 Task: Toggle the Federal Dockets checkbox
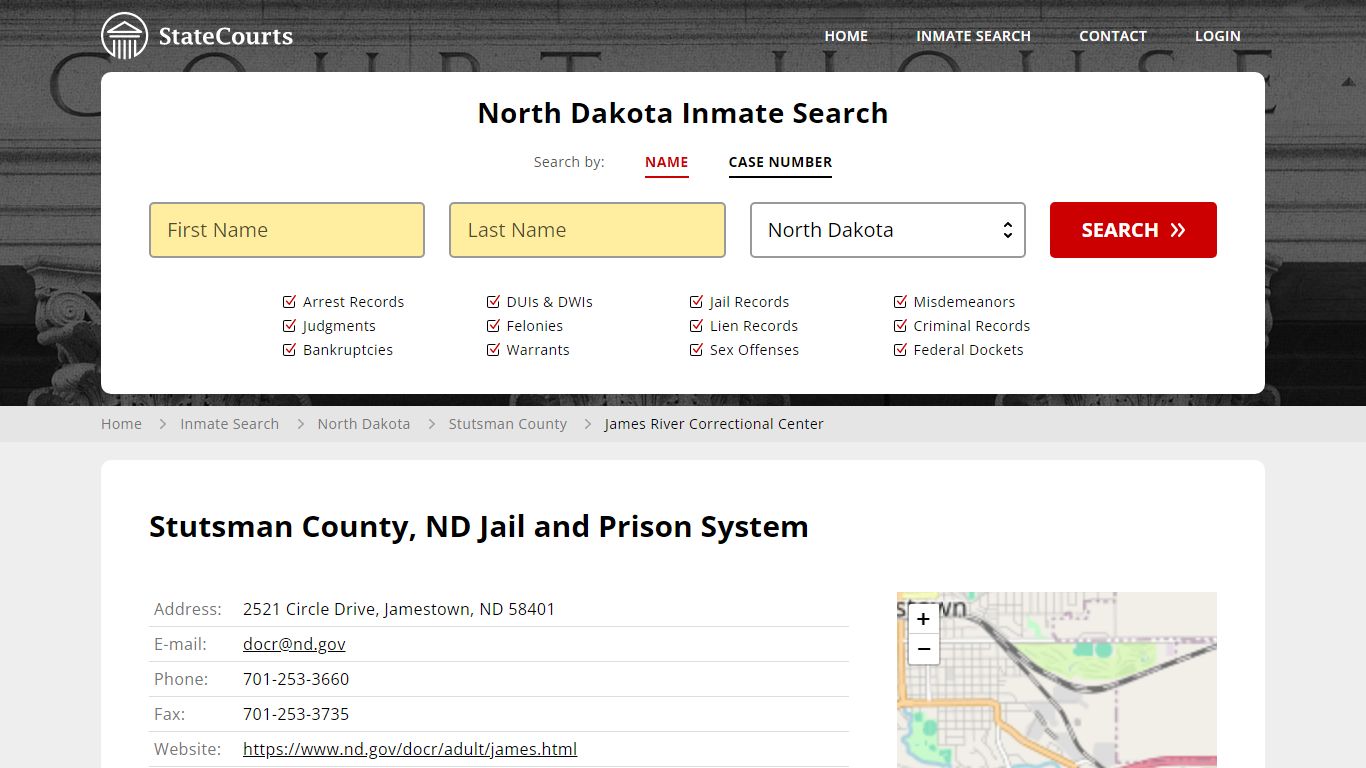tap(900, 350)
